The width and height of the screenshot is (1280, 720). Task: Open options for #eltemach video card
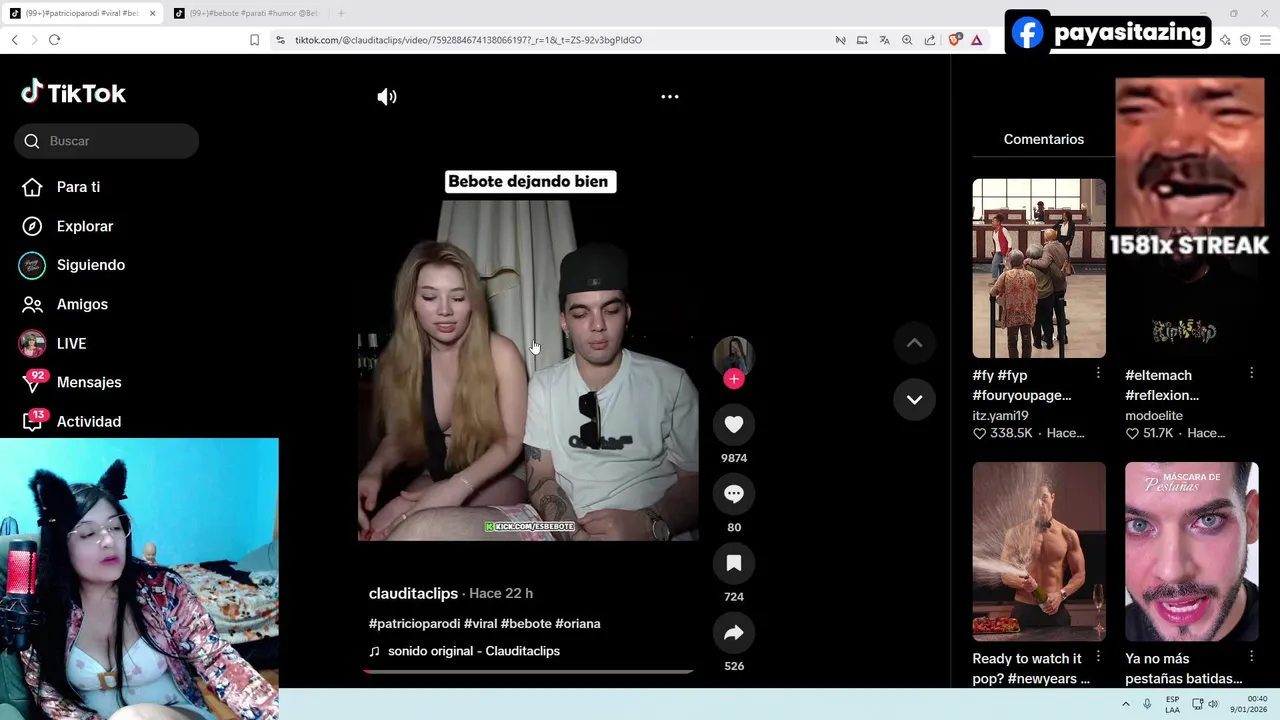click(x=1251, y=373)
